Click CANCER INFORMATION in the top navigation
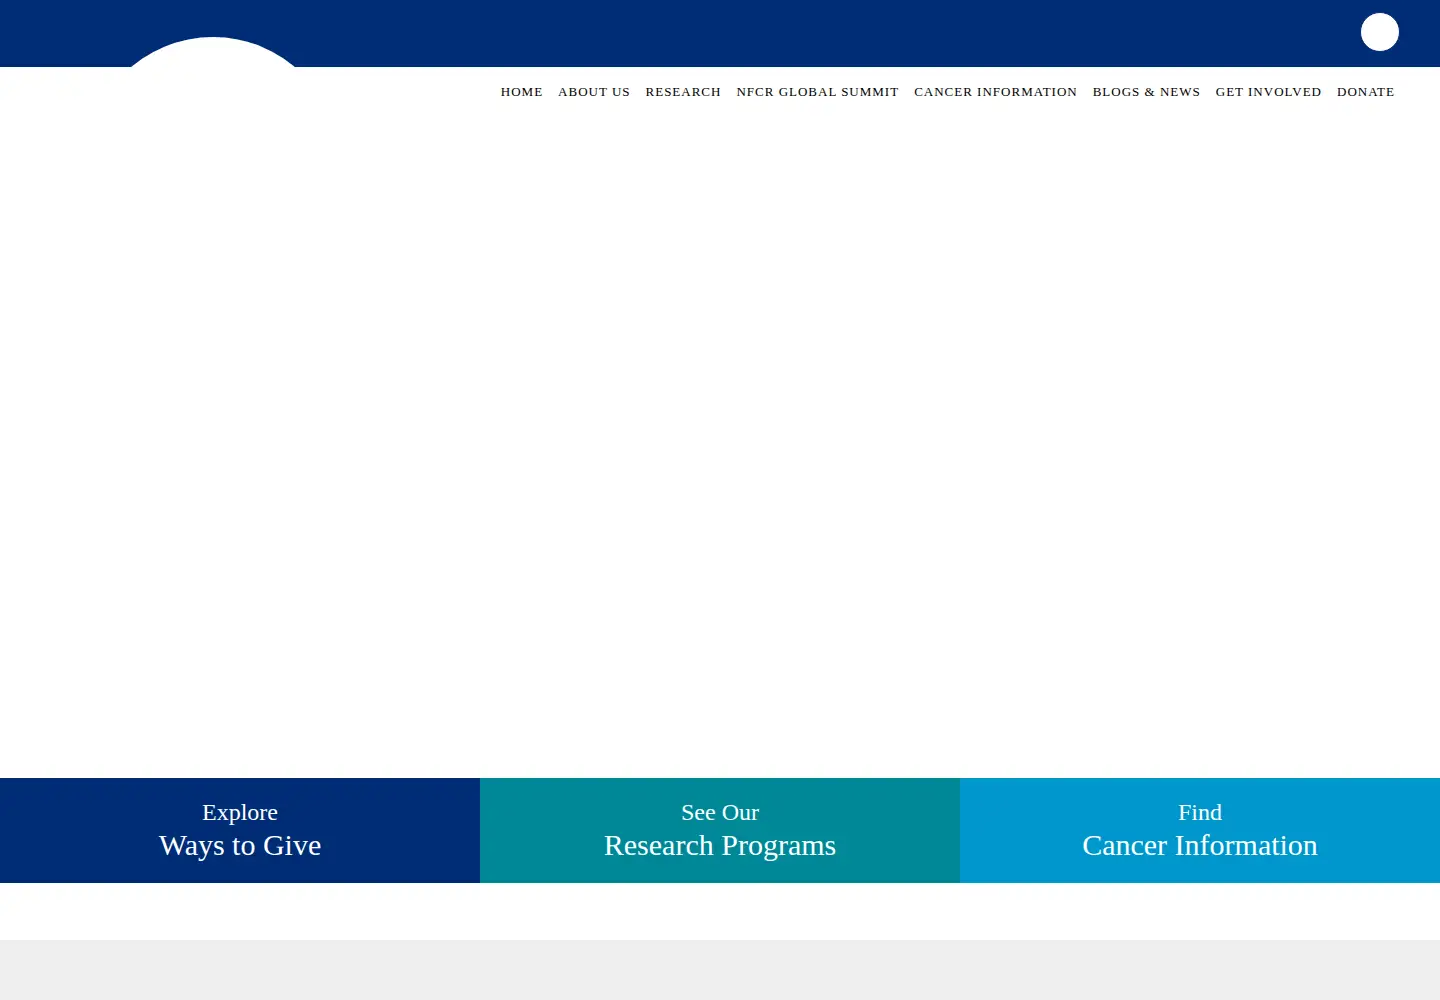This screenshot has height=1000, width=1440. click(x=995, y=92)
